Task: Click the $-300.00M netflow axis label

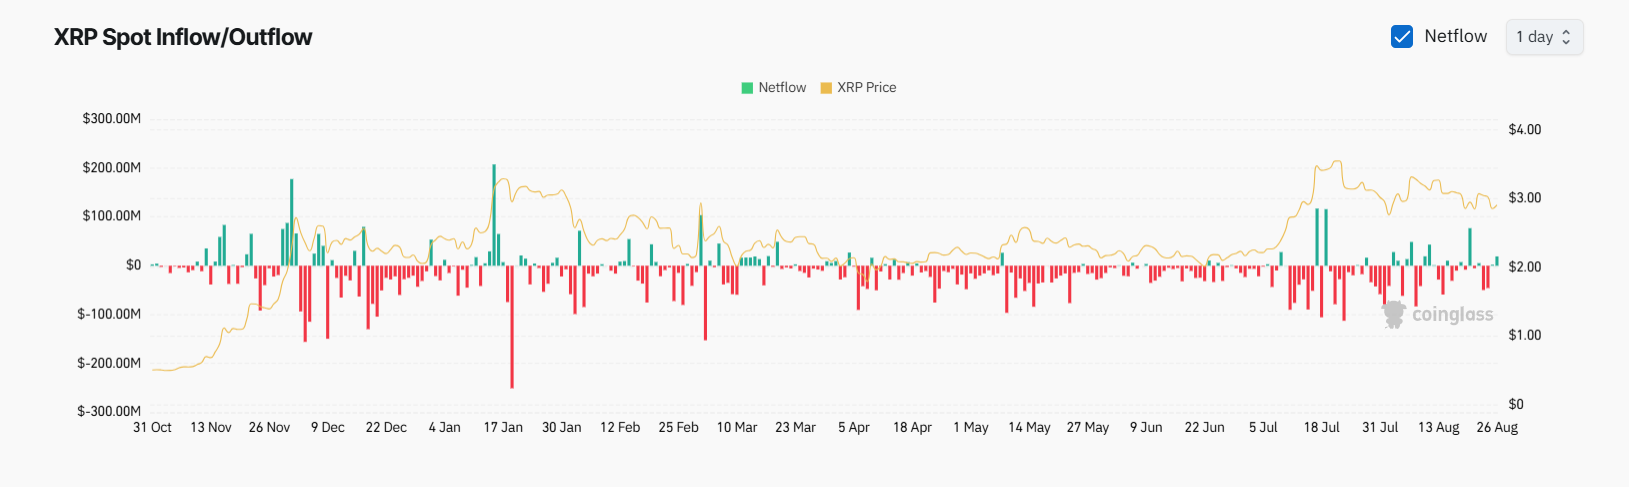Action: [109, 411]
